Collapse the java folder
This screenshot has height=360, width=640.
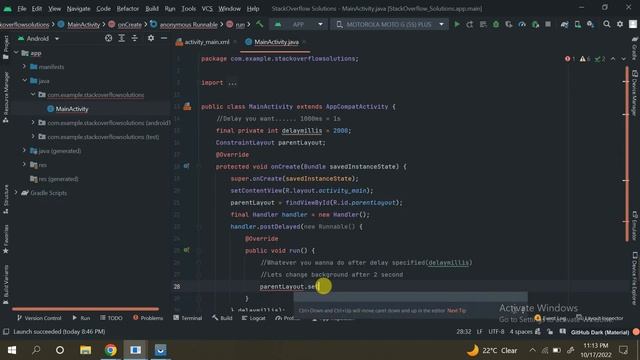pyautogui.click(x=24, y=80)
